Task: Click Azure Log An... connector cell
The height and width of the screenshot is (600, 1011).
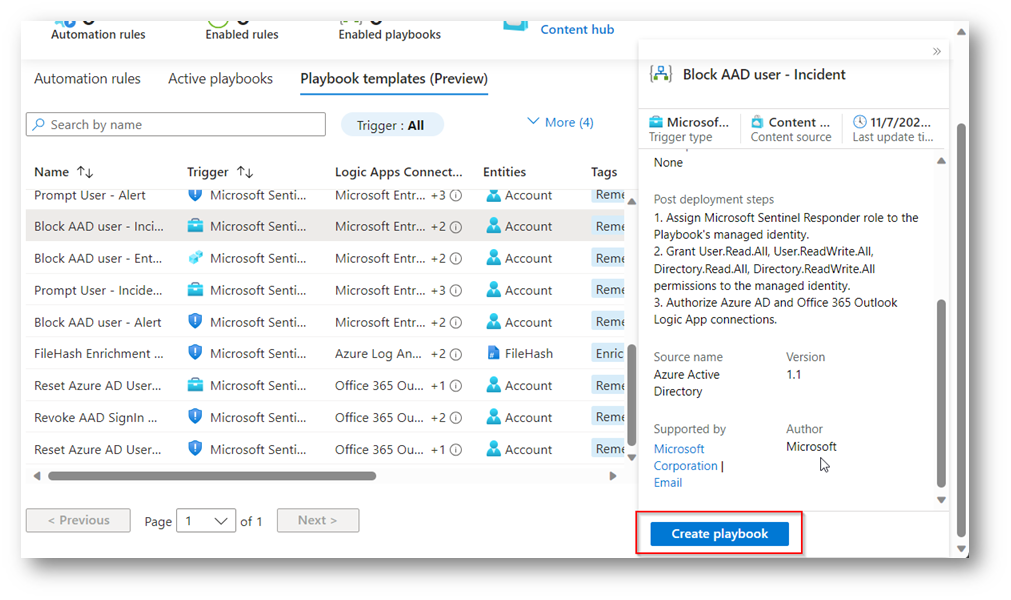Action: point(378,354)
